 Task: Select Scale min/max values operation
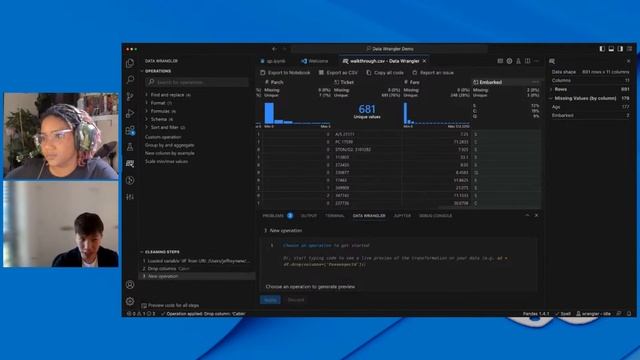pyautogui.click(x=166, y=162)
